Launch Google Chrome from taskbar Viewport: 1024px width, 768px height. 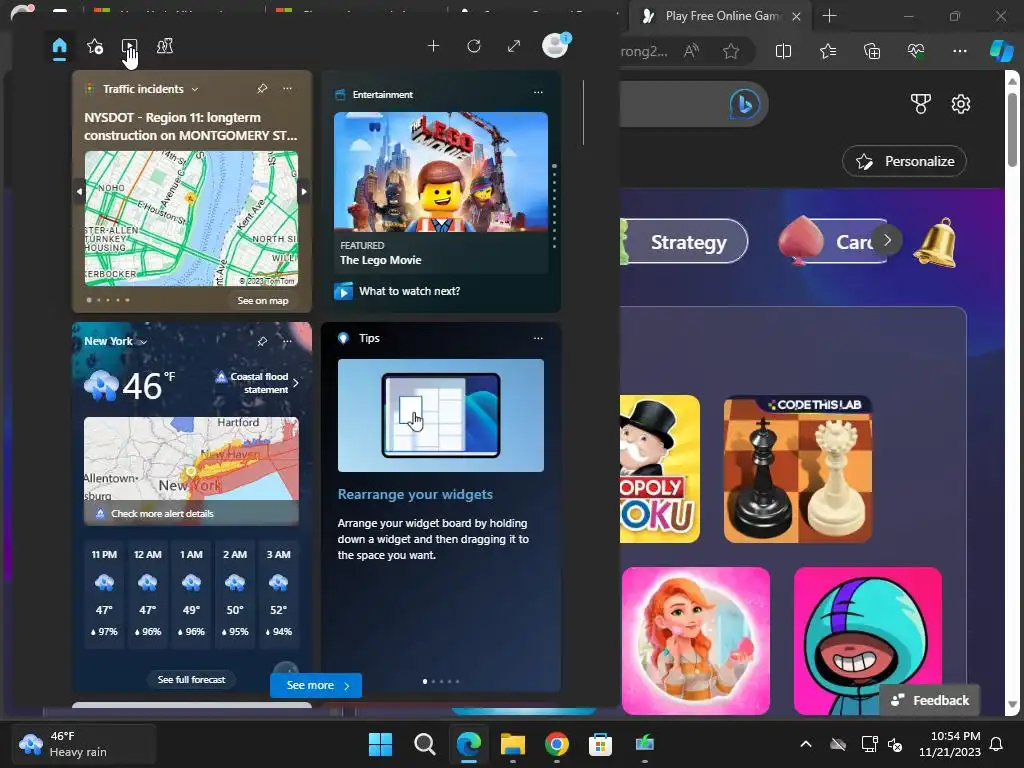(556, 744)
